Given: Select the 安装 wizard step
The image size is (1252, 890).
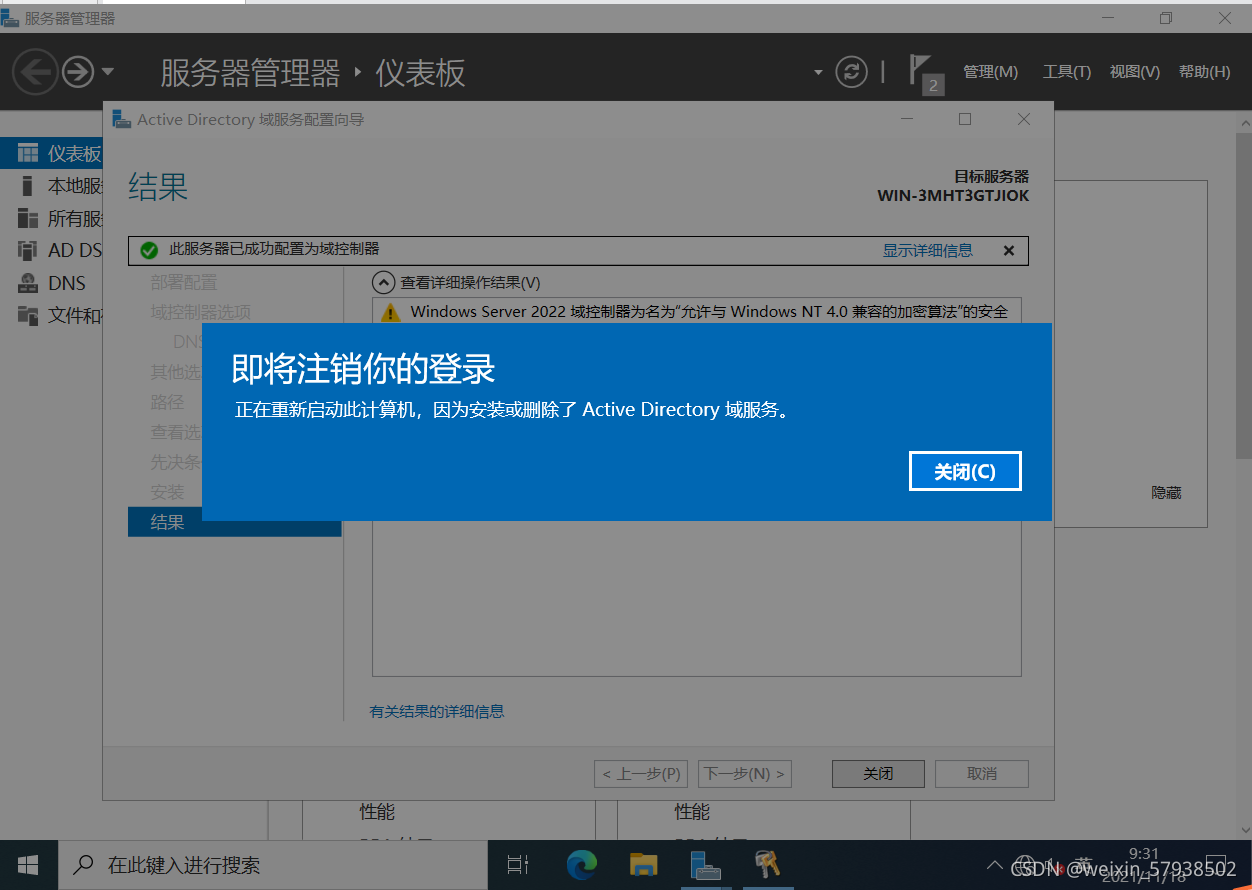Looking at the screenshot, I should coord(167,492).
